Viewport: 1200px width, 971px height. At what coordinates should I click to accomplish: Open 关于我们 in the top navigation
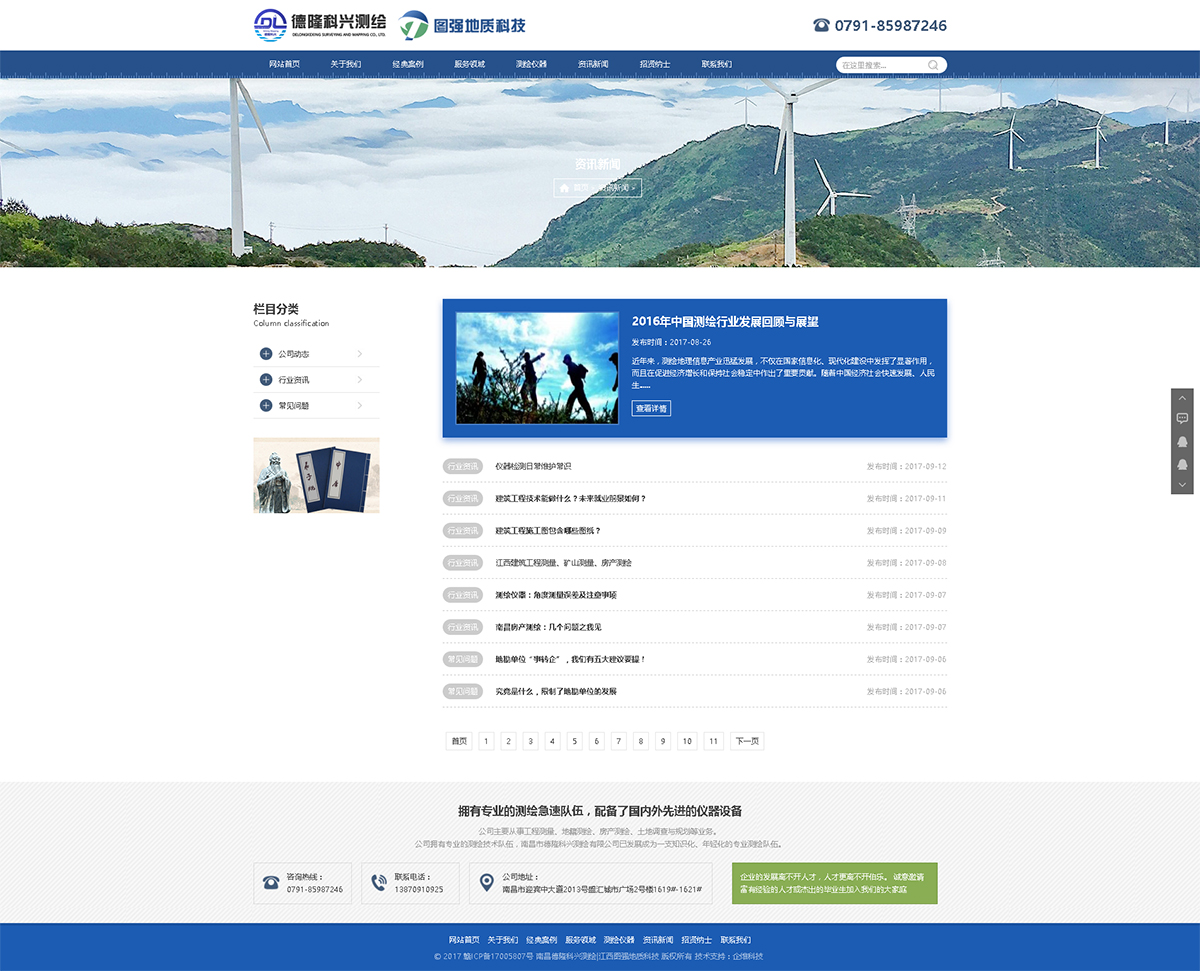point(346,65)
